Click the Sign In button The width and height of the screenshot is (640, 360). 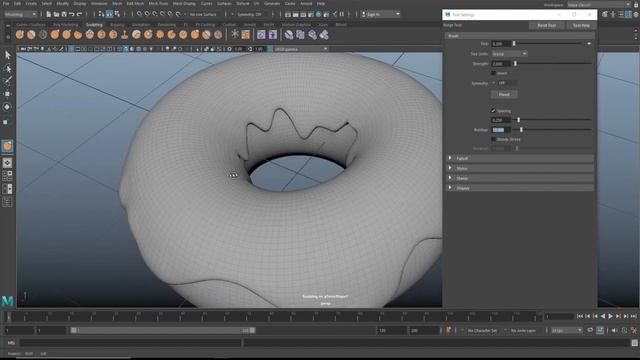(x=380, y=14)
